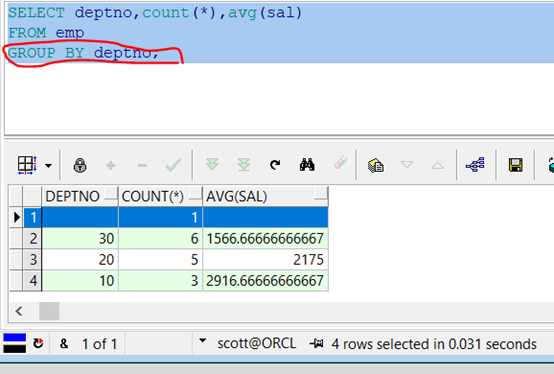
Task: Click the insert record plus icon
Action: (x=111, y=165)
